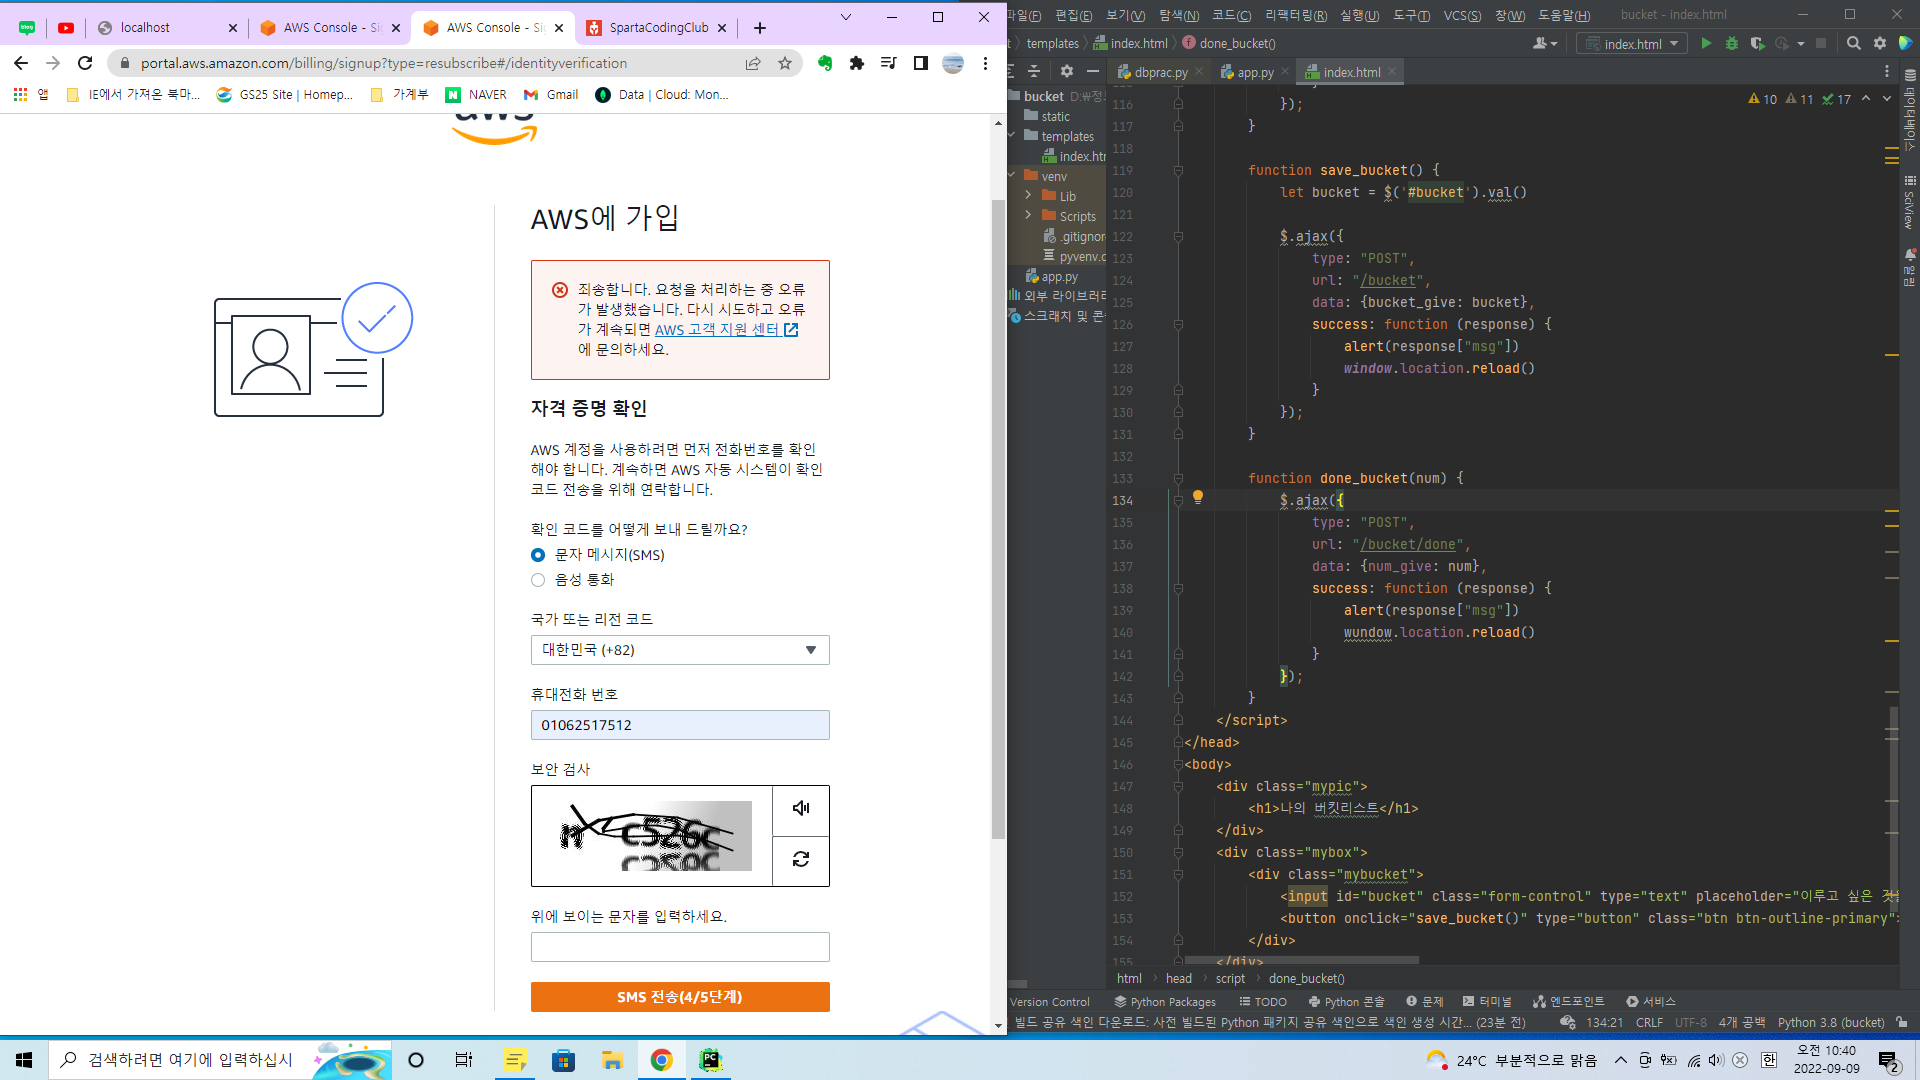Select the voice call option
1920x1080 pixels.
coord(538,580)
